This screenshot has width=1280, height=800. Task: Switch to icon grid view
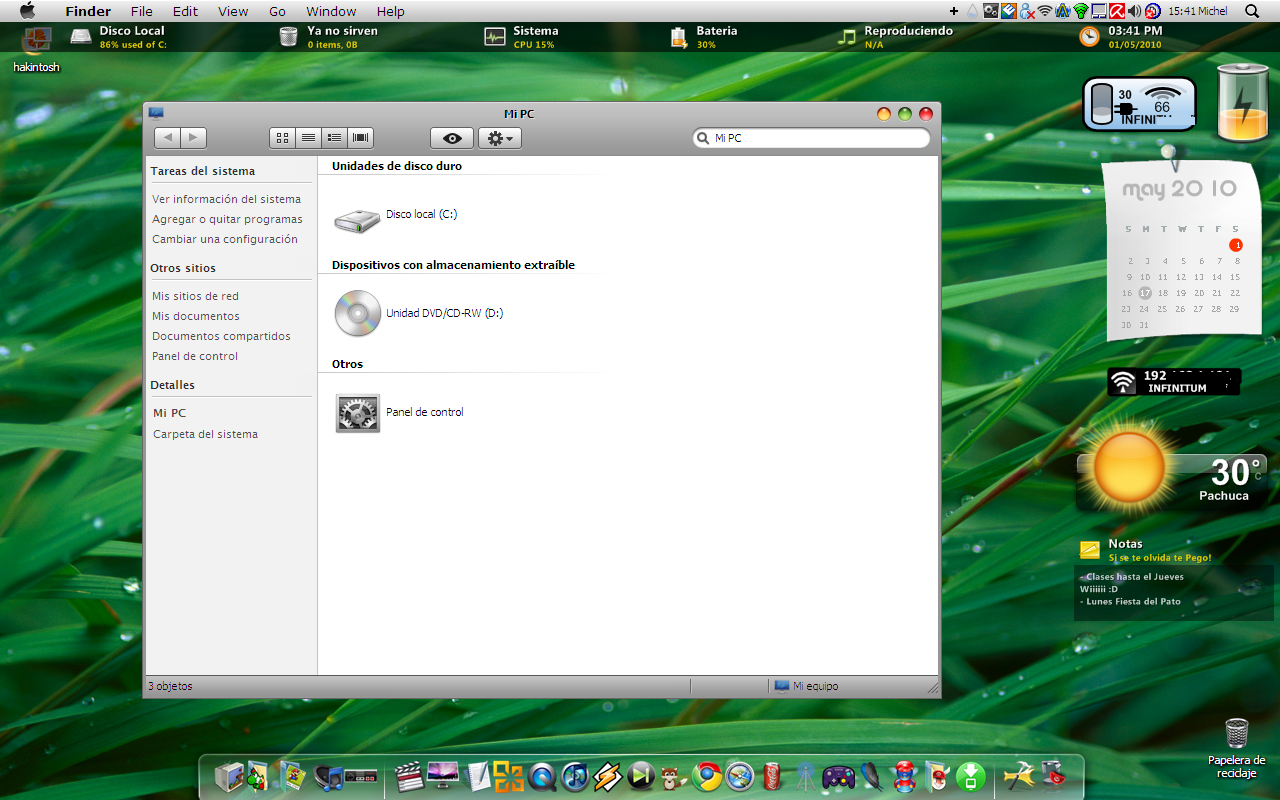point(282,138)
